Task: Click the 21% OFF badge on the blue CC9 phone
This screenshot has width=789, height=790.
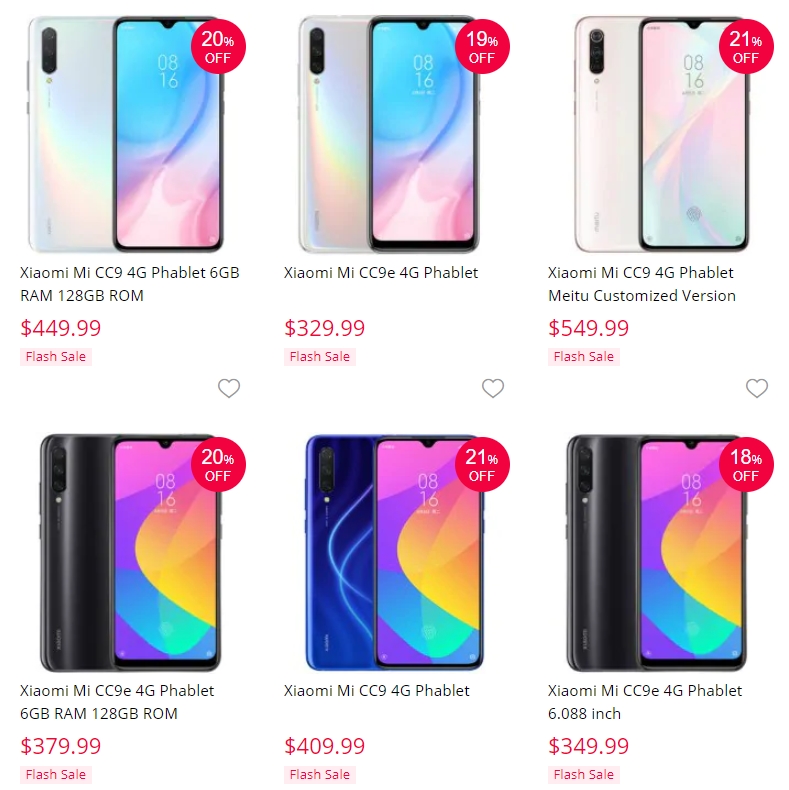Action: 482,464
